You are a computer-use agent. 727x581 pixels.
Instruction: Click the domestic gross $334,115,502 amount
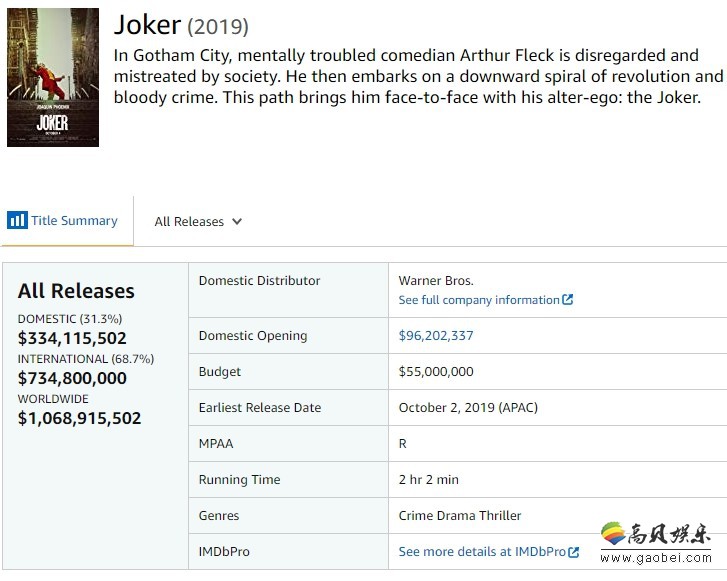(72, 338)
